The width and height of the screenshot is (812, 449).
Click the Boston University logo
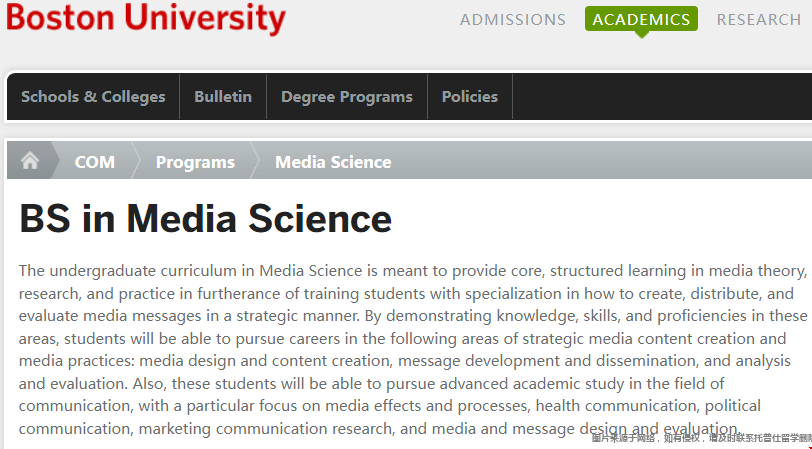pos(146,18)
